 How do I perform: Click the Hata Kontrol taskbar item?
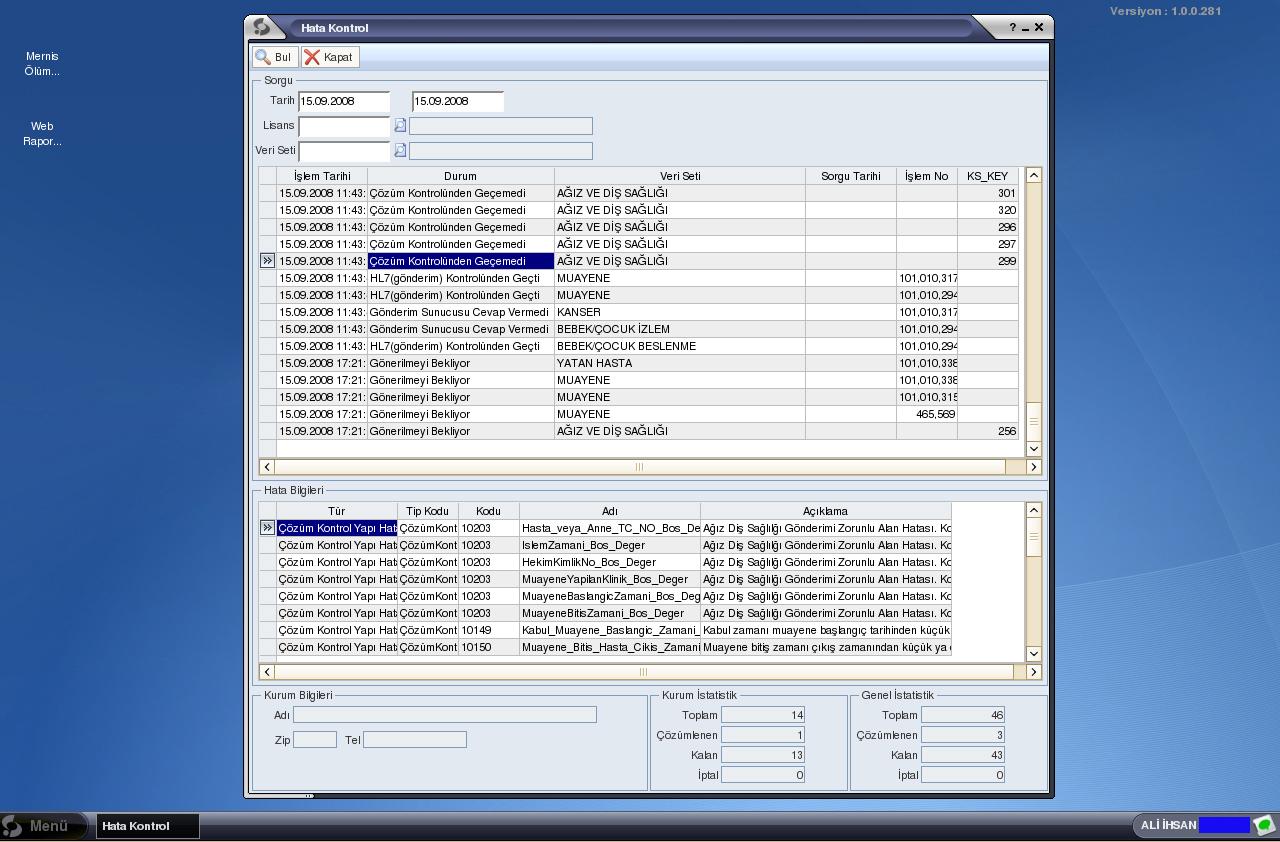click(147, 826)
